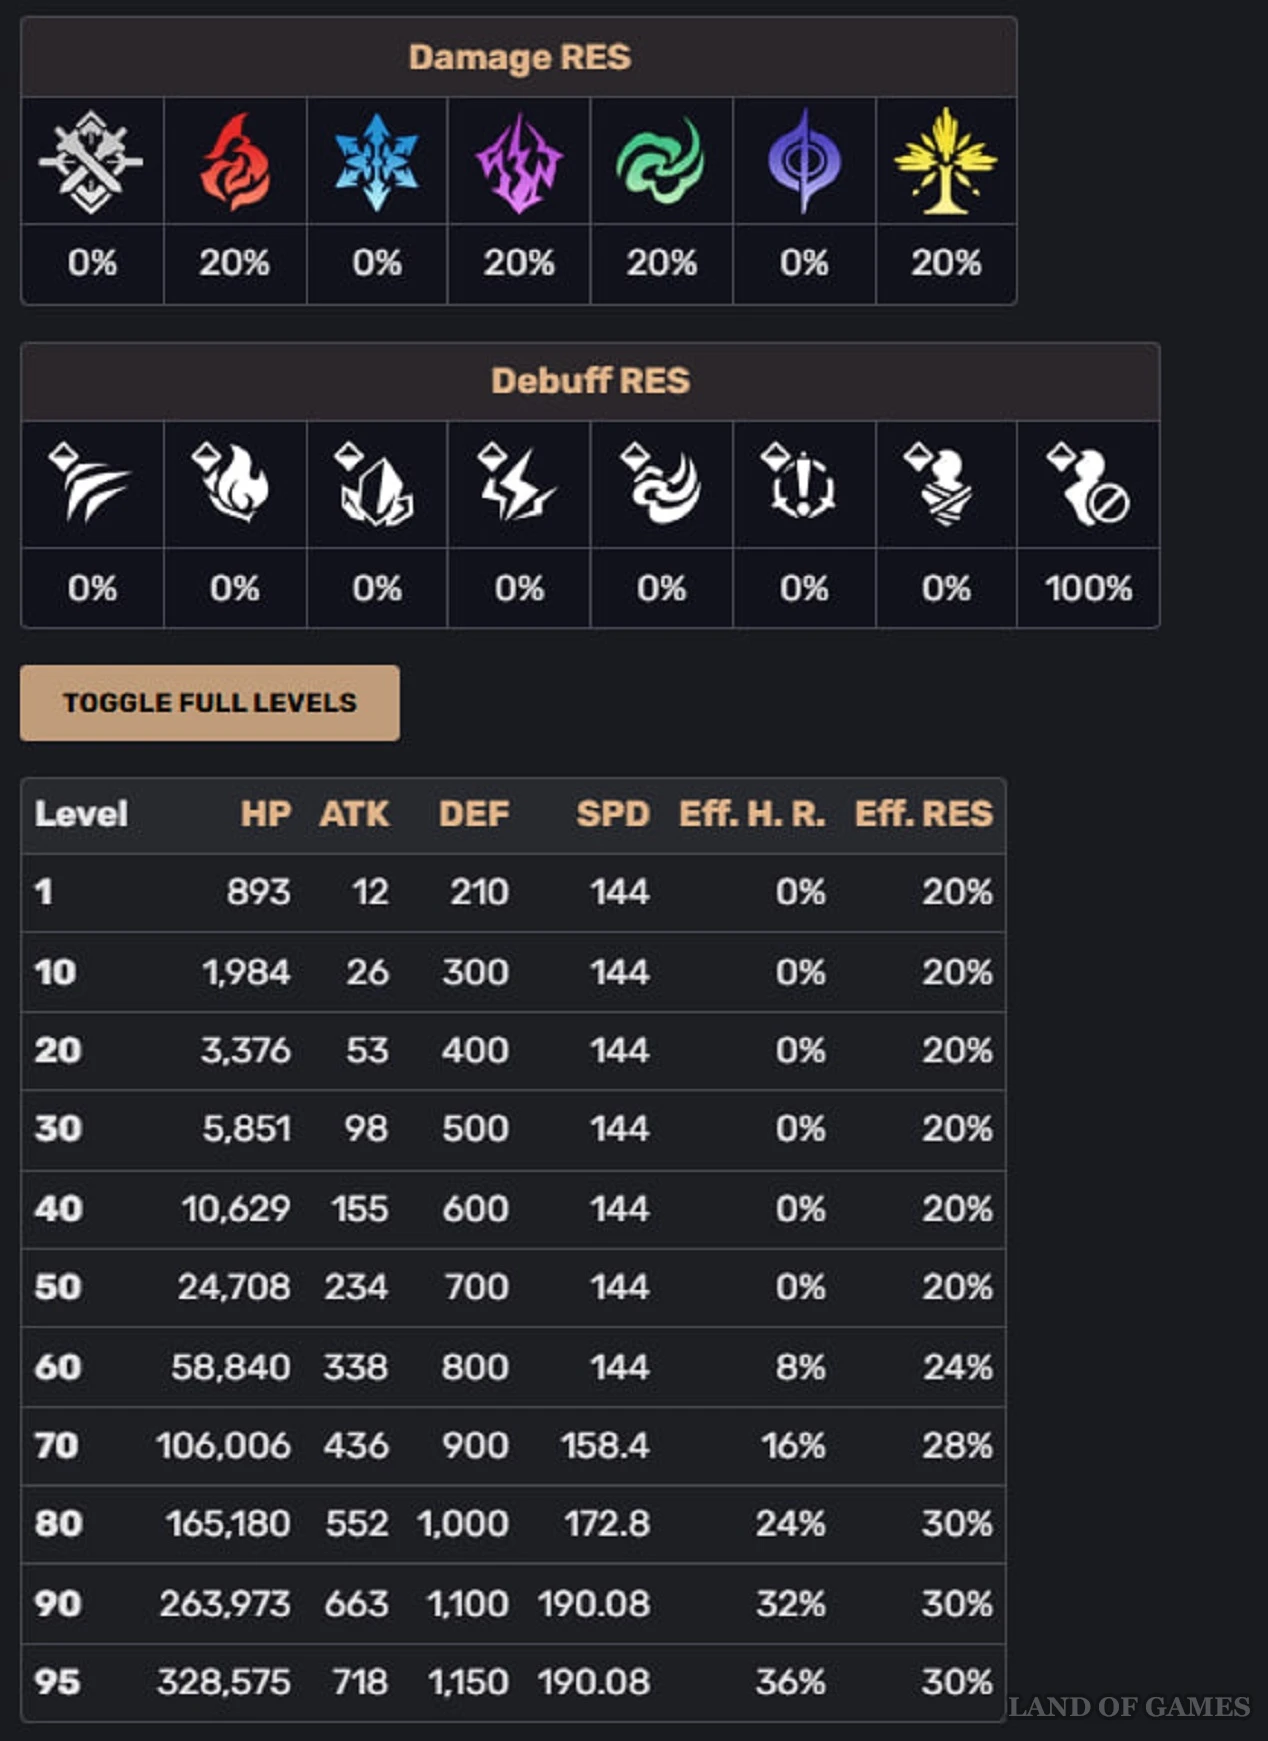Select the Level 95 stats row

(x=513, y=1682)
